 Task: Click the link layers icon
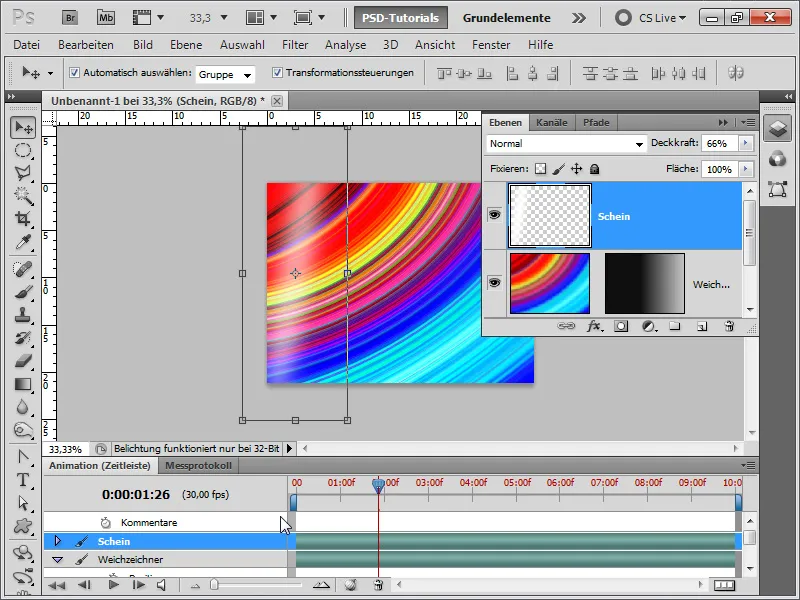tap(565, 326)
